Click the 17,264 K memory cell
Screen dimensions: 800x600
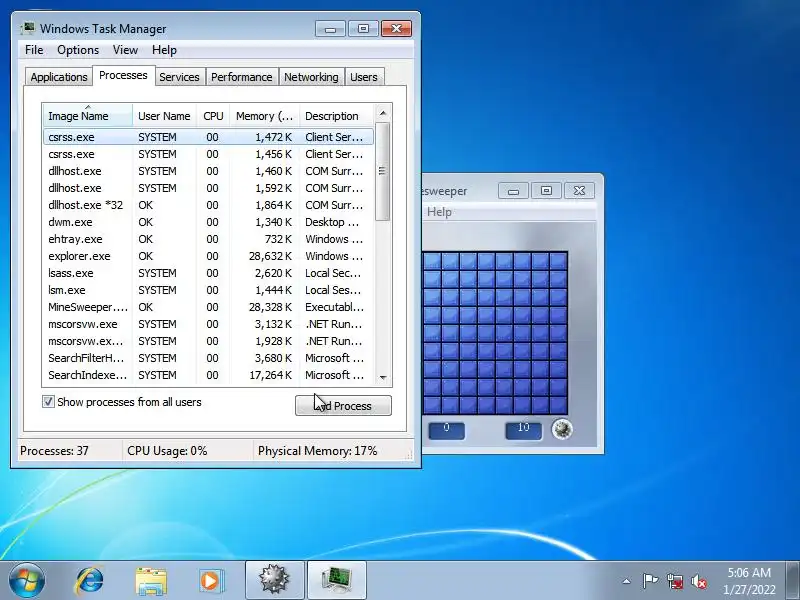(x=270, y=375)
